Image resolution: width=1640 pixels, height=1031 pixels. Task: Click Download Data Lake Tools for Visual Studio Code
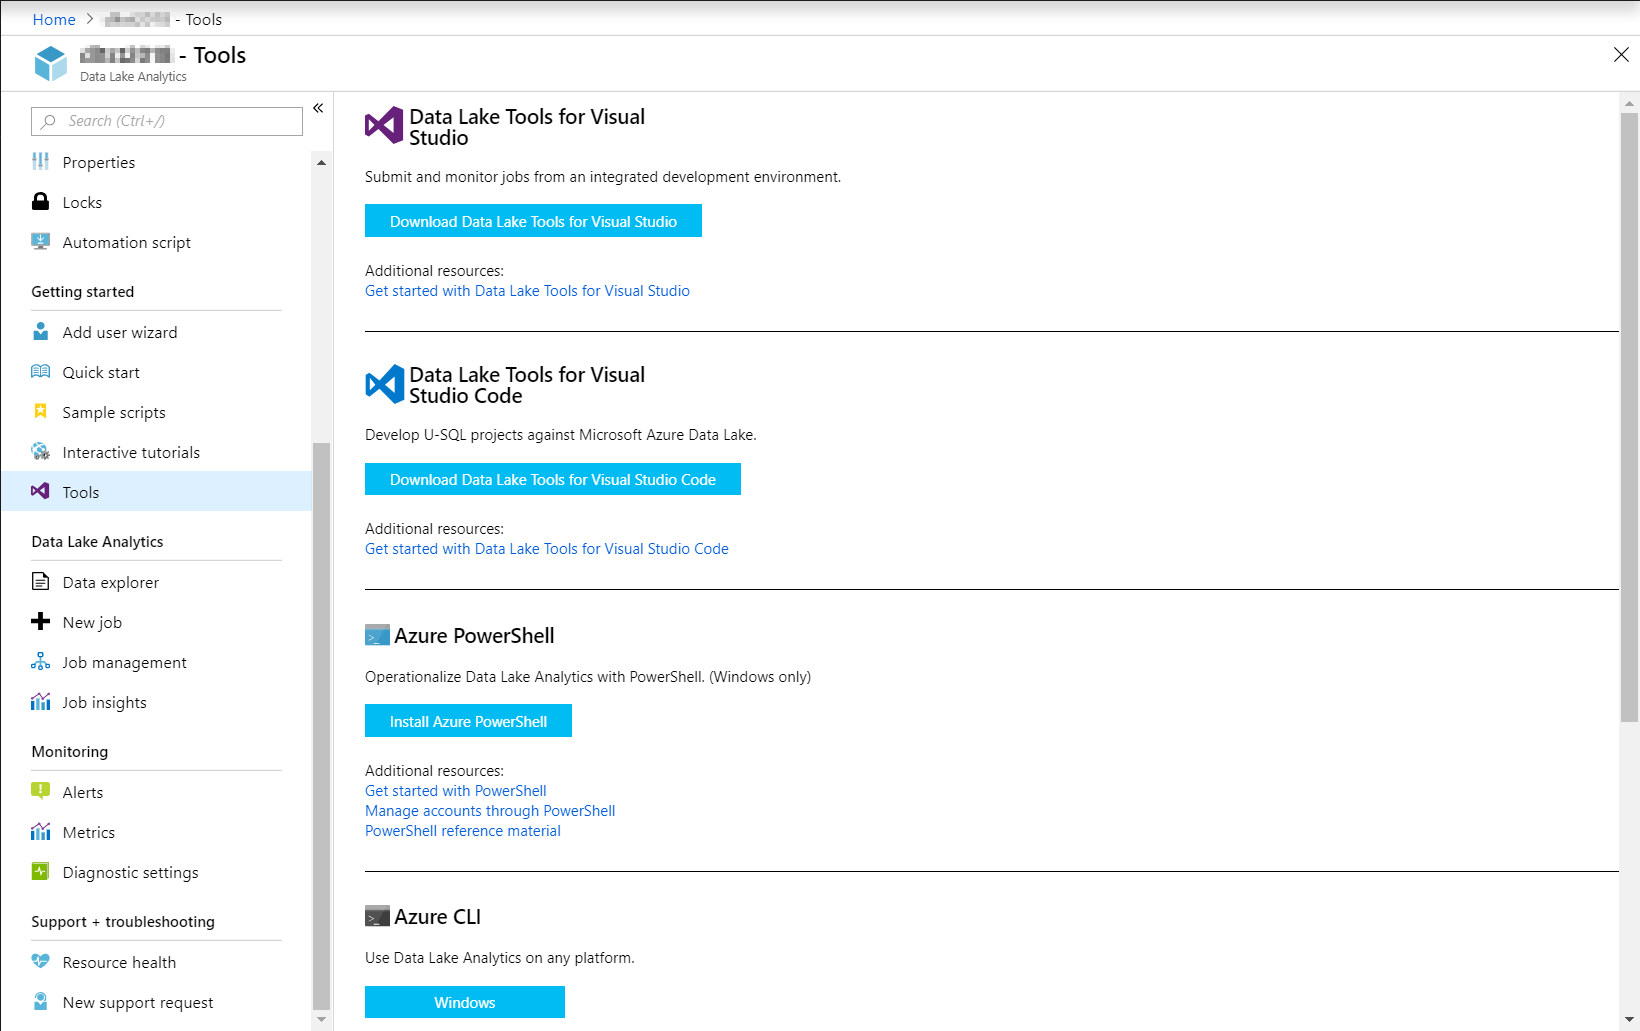click(553, 479)
